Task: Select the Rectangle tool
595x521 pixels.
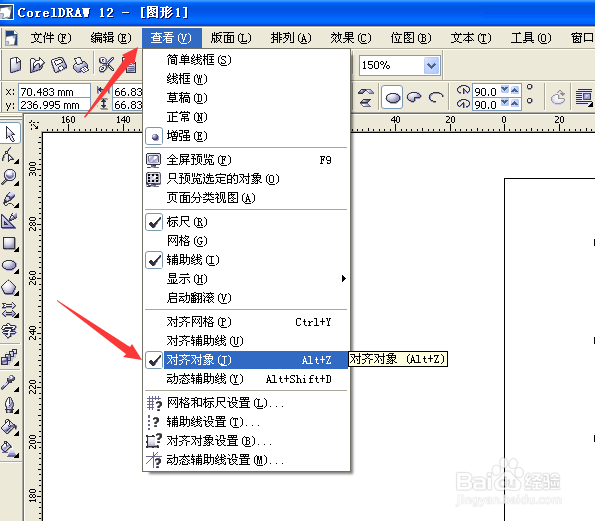Action: tap(9, 244)
